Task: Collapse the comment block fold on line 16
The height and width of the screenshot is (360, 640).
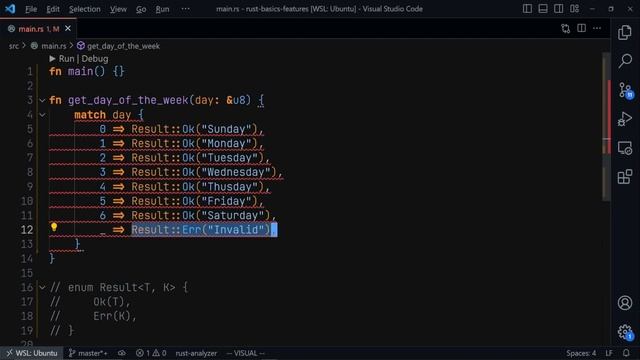Action: 42,288
